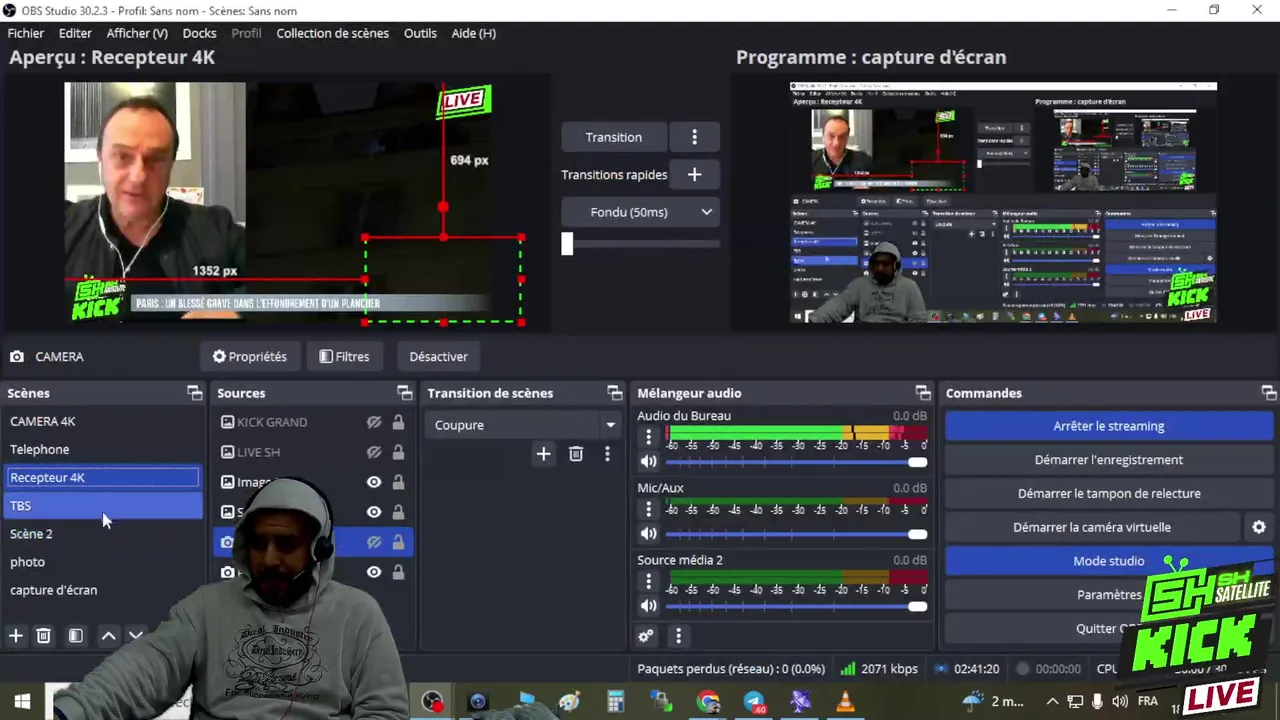This screenshot has width=1280, height=720.
Task: Open the Collection de scènes menu
Action: pos(332,33)
